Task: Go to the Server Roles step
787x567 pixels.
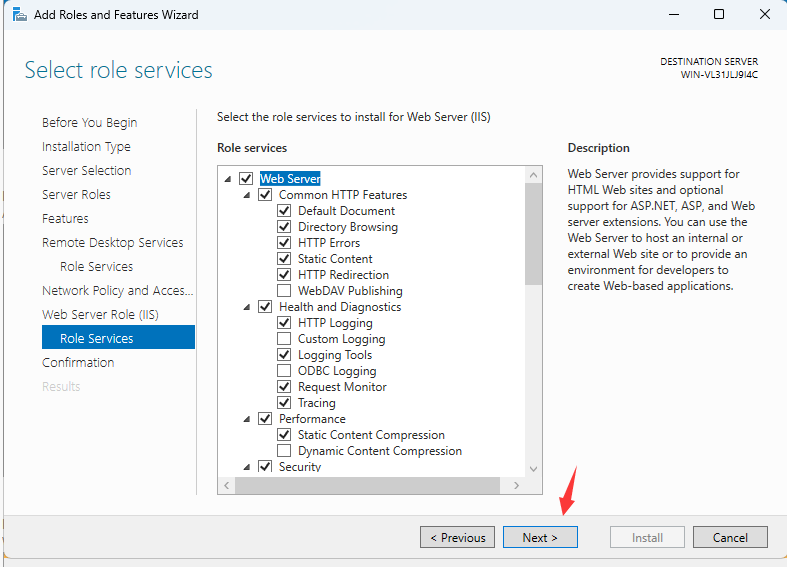Action: (76, 195)
